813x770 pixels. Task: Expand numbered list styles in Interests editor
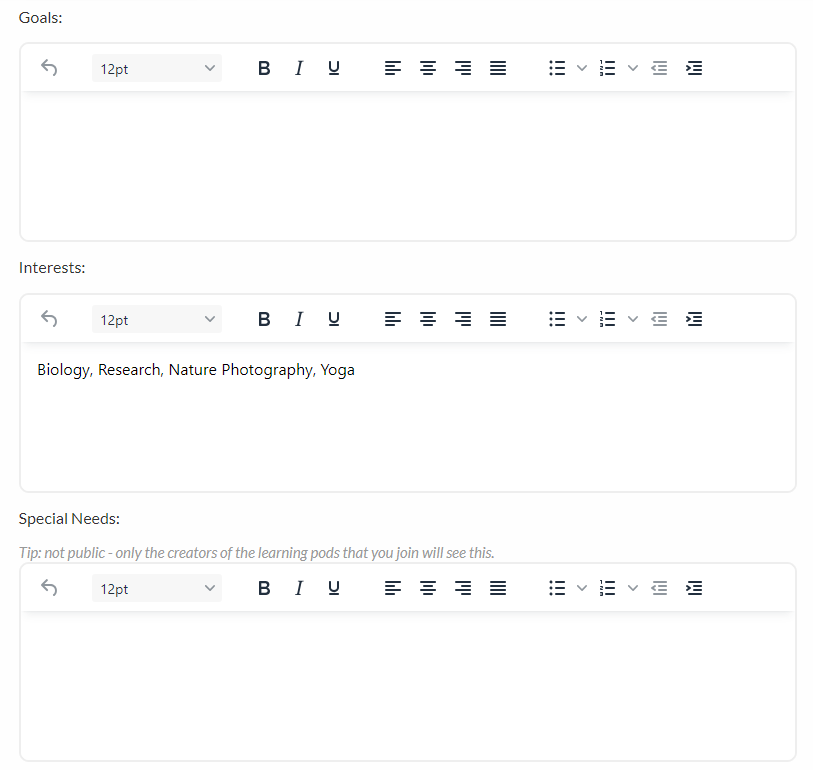tap(633, 319)
